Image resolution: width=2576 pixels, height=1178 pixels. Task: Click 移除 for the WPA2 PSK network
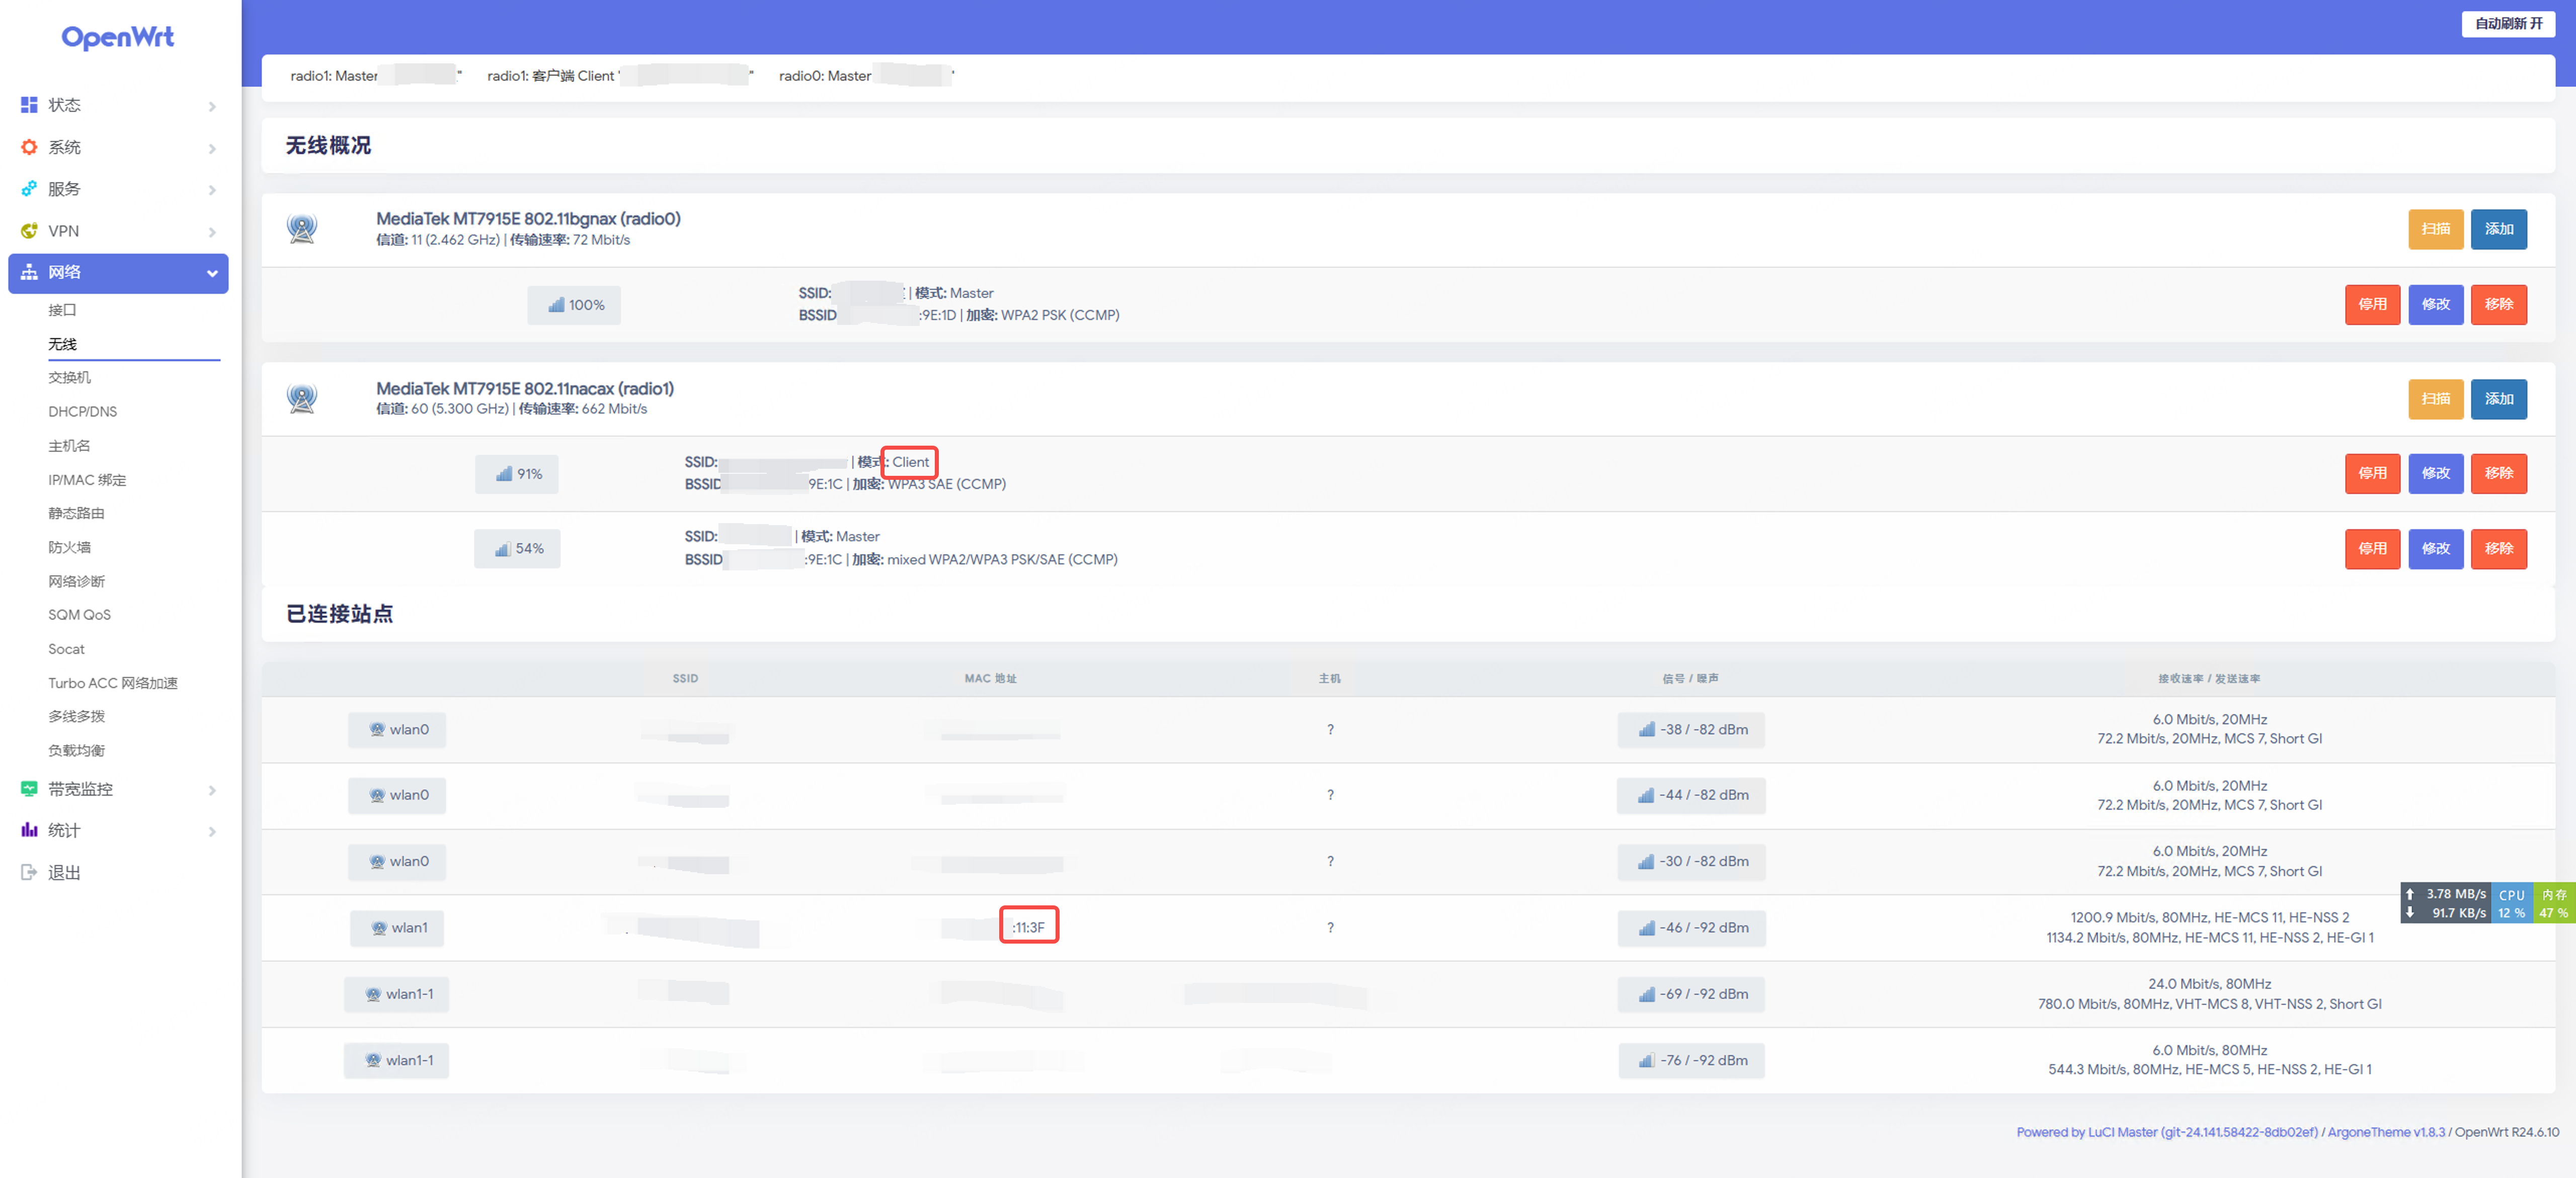(2498, 305)
